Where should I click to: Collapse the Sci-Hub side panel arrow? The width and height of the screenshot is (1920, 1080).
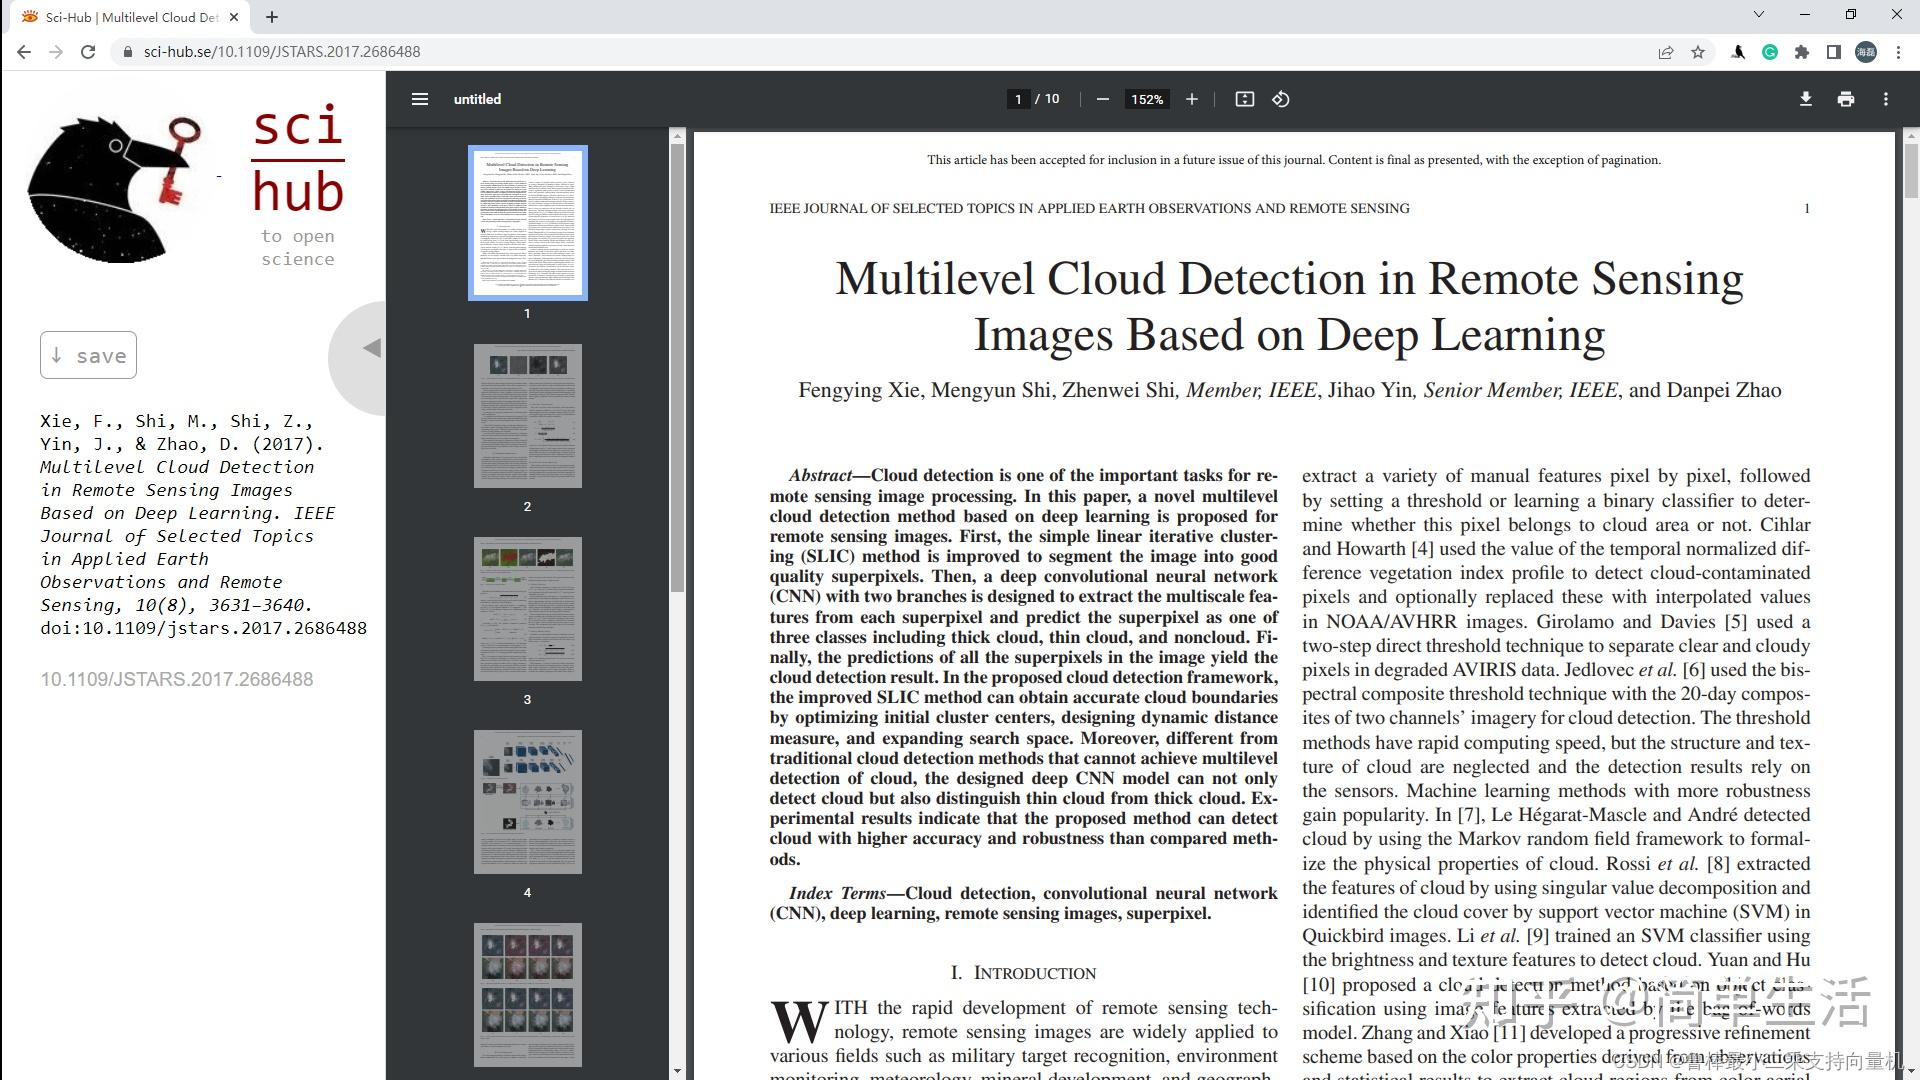point(371,348)
